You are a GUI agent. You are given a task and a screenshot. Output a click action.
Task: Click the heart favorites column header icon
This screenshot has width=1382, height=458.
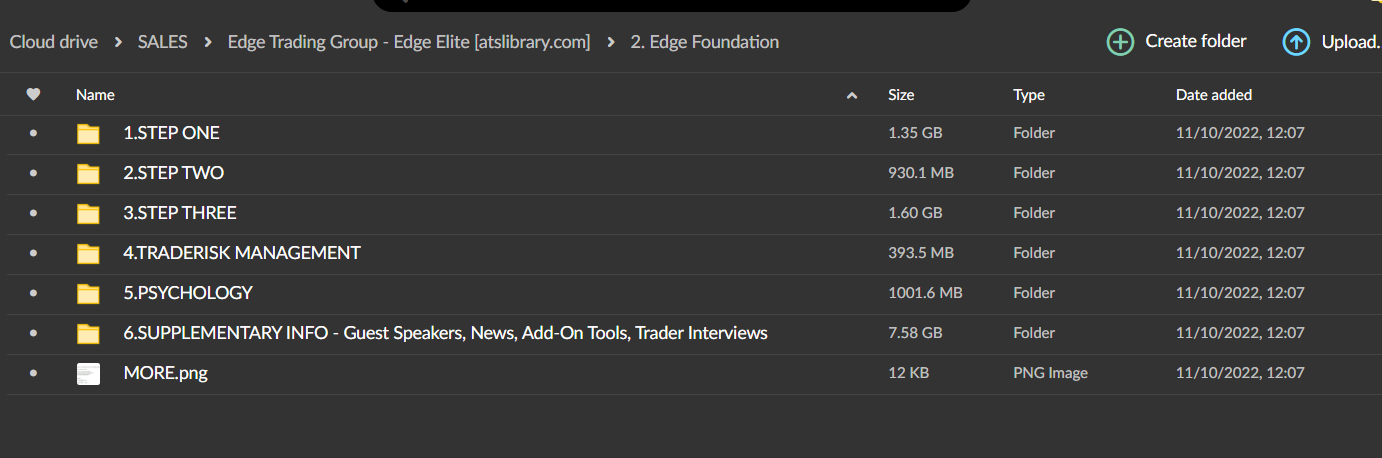[x=33, y=95]
